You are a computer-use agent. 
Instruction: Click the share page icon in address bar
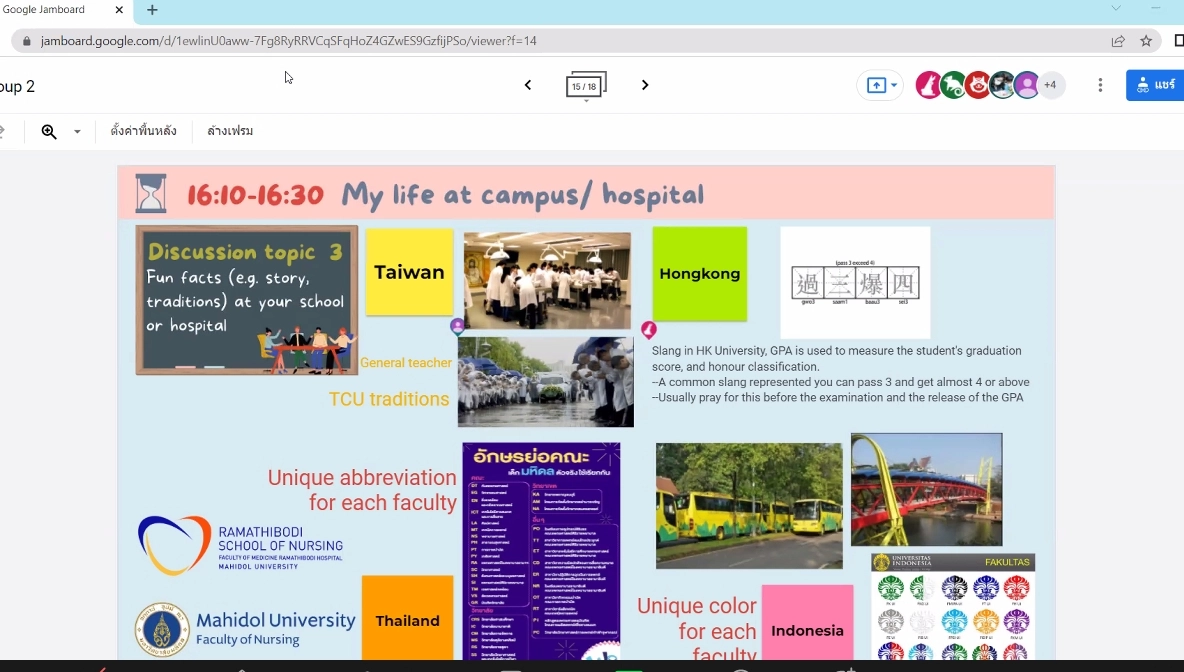tap(1118, 41)
